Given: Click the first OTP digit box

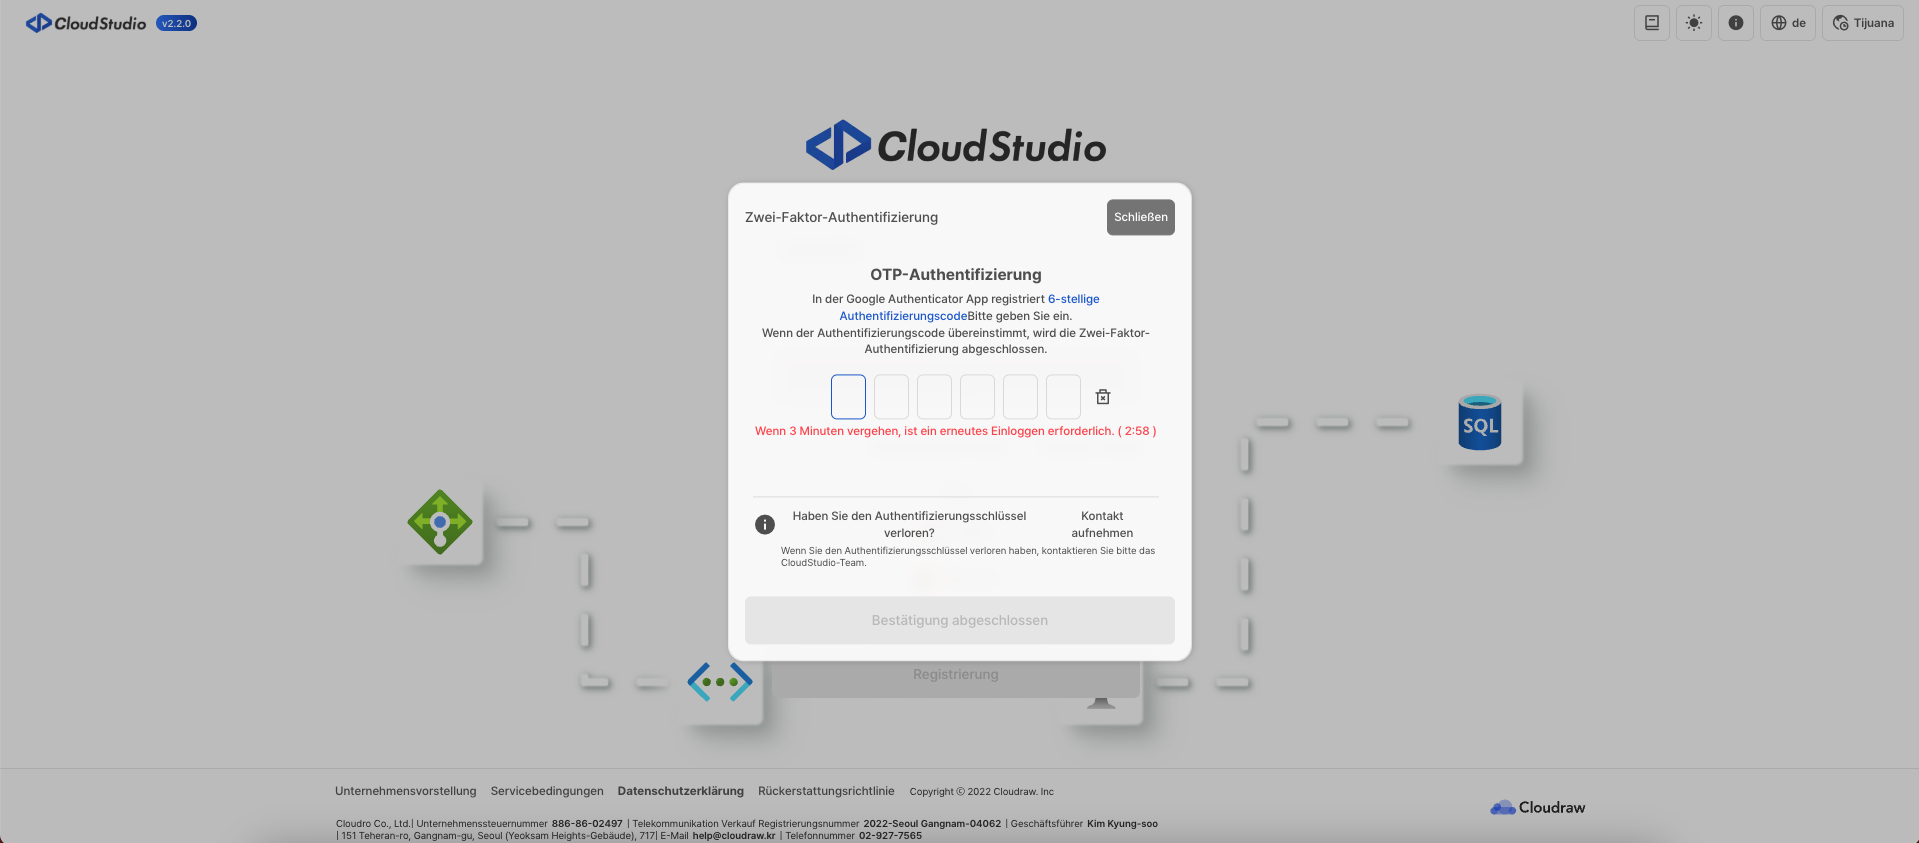Looking at the screenshot, I should tap(848, 397).
